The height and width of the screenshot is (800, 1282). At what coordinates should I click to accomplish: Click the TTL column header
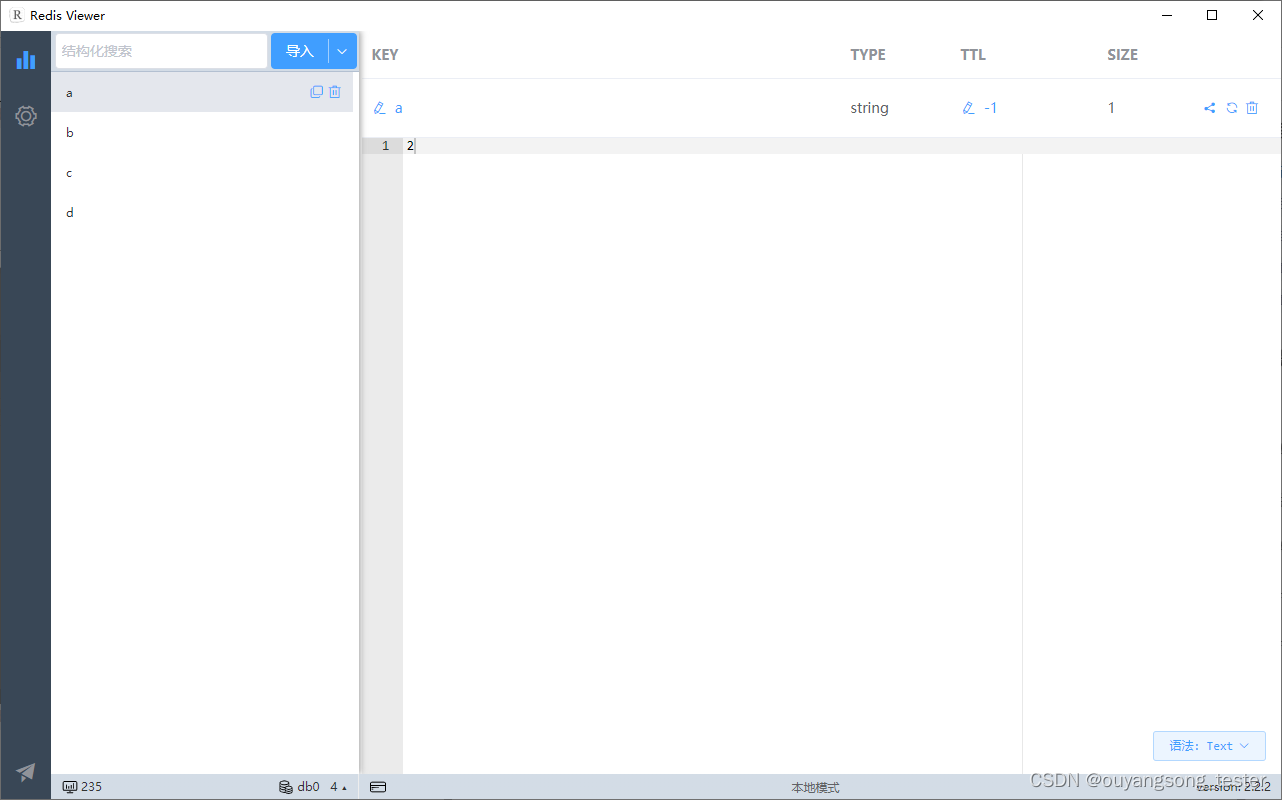973,55
